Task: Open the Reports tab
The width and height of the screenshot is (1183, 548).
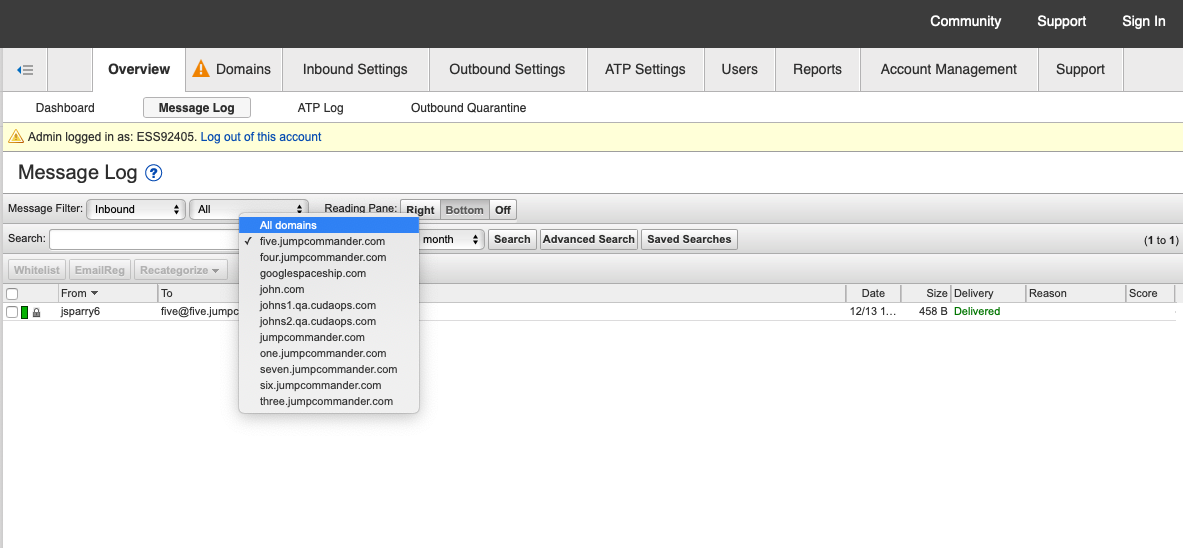Action: pyautogui.click(x=817, y=69)
